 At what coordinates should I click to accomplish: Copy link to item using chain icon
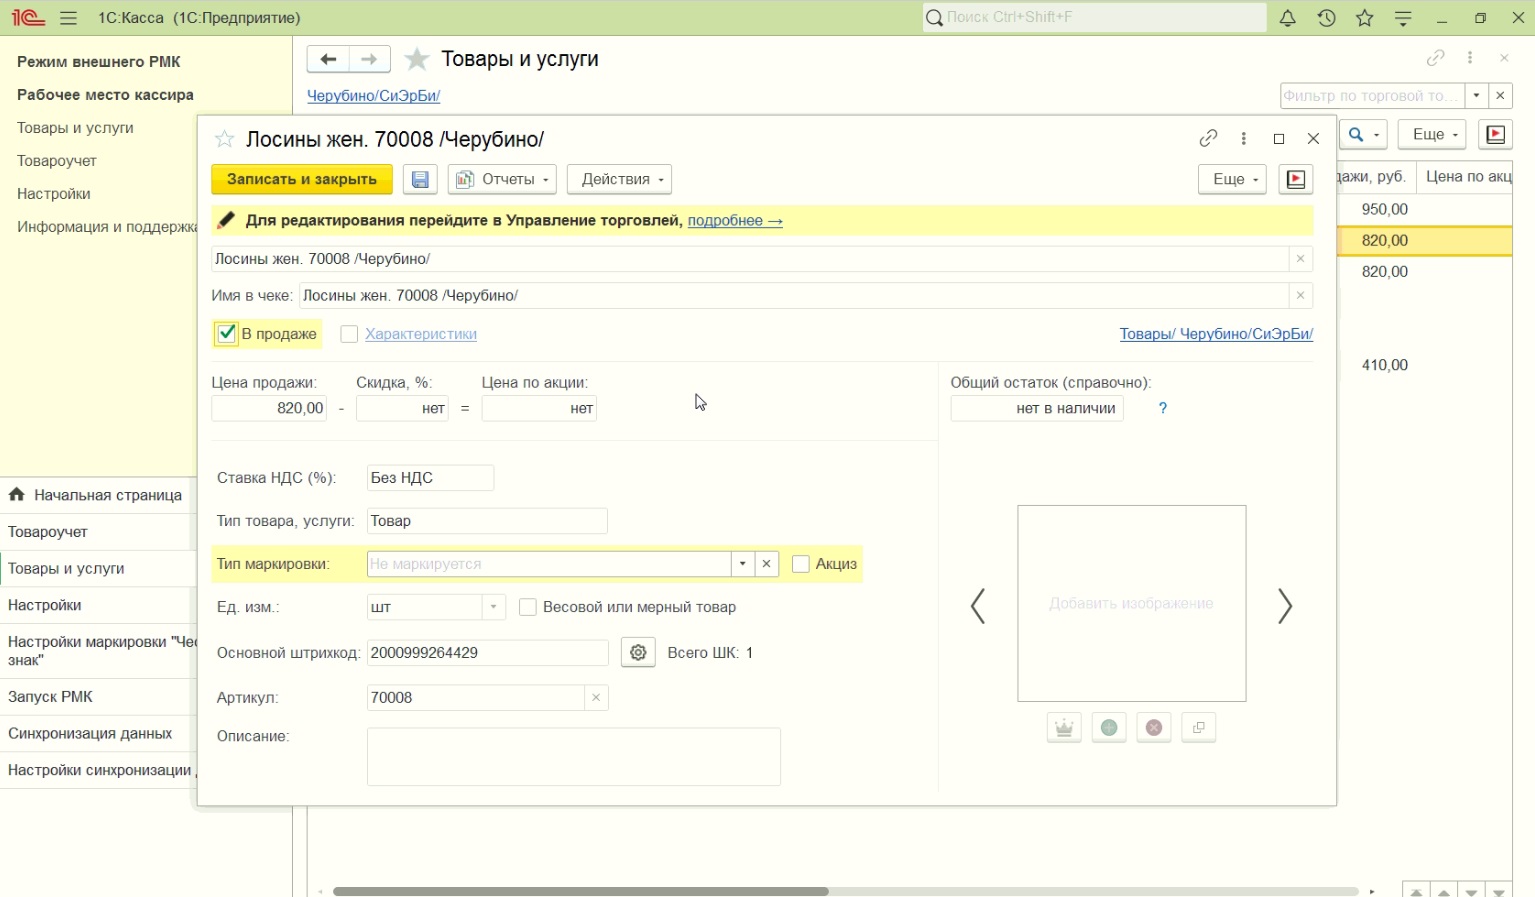pyautogui.click(x=1208, y=139)
